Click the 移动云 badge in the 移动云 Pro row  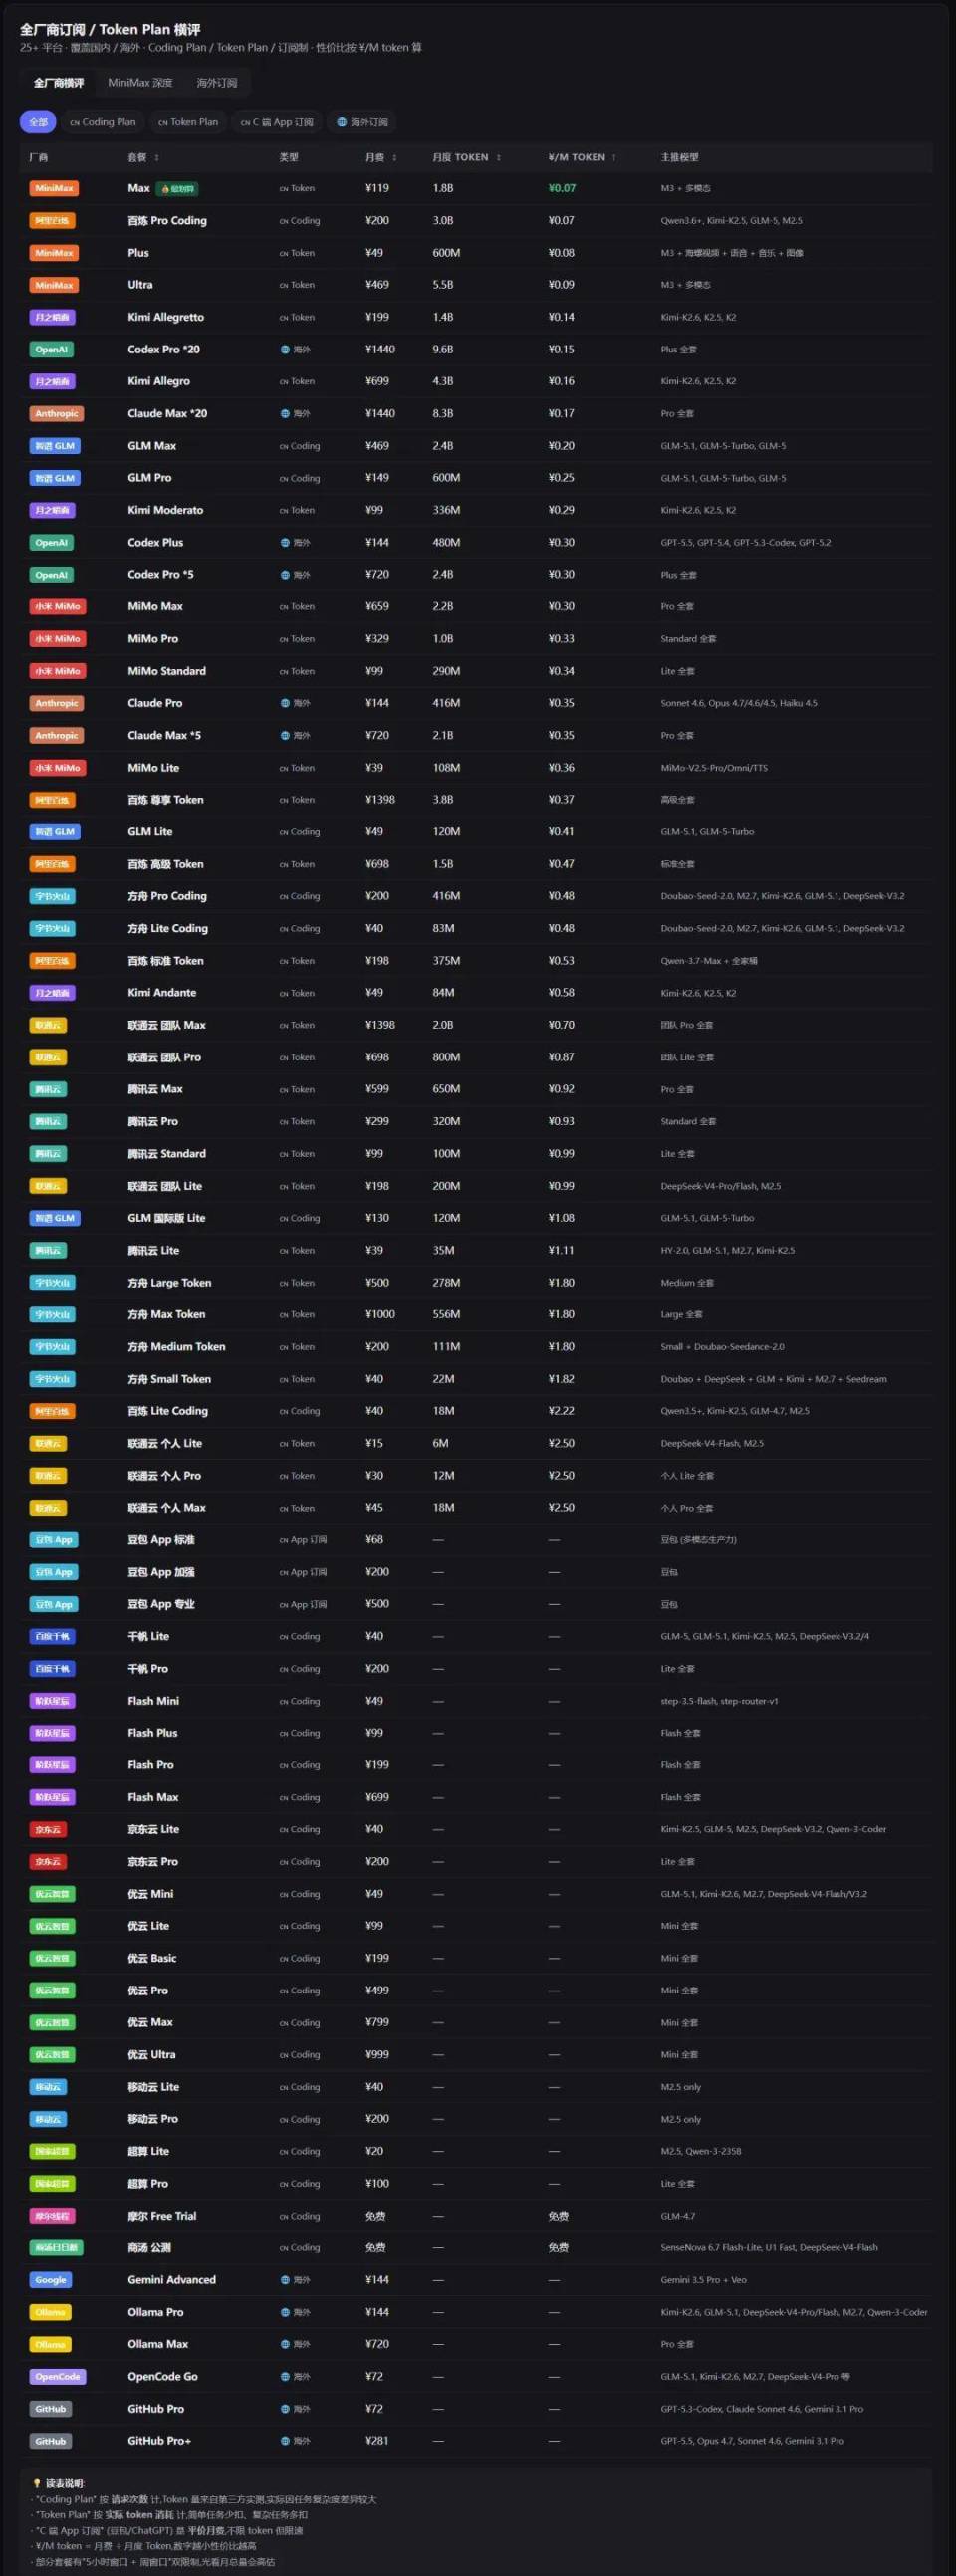click(x=48, y=2119)
